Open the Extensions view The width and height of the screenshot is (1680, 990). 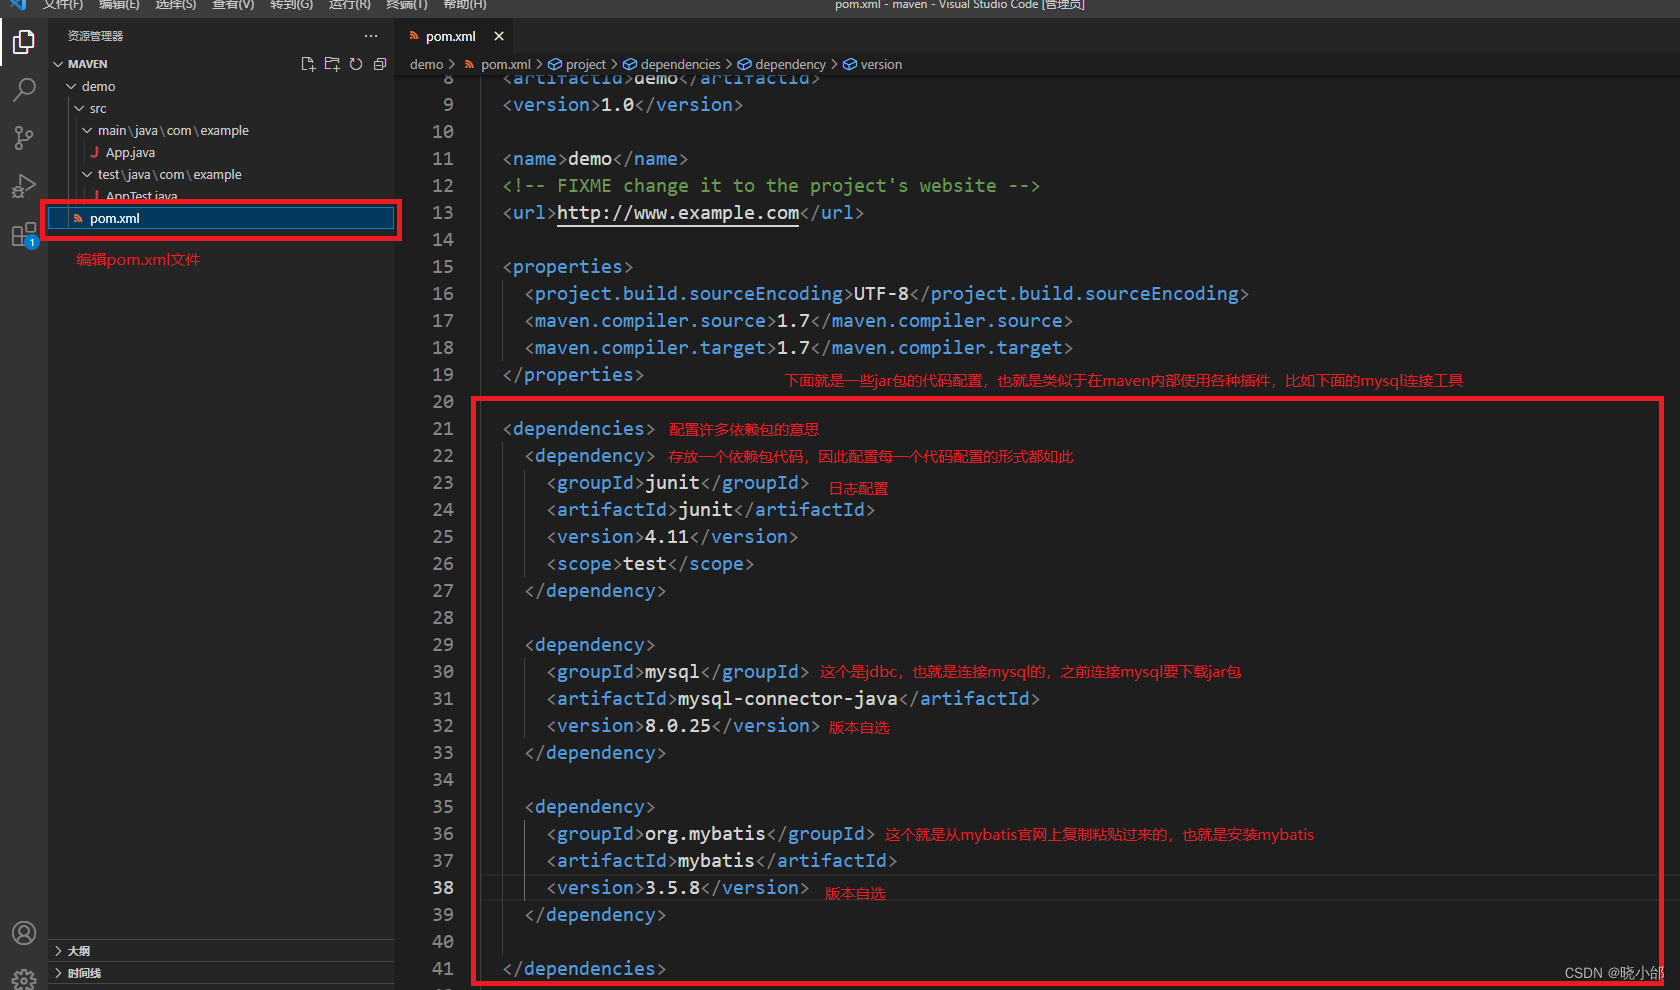pyautogui.click(x=23, y=234)
